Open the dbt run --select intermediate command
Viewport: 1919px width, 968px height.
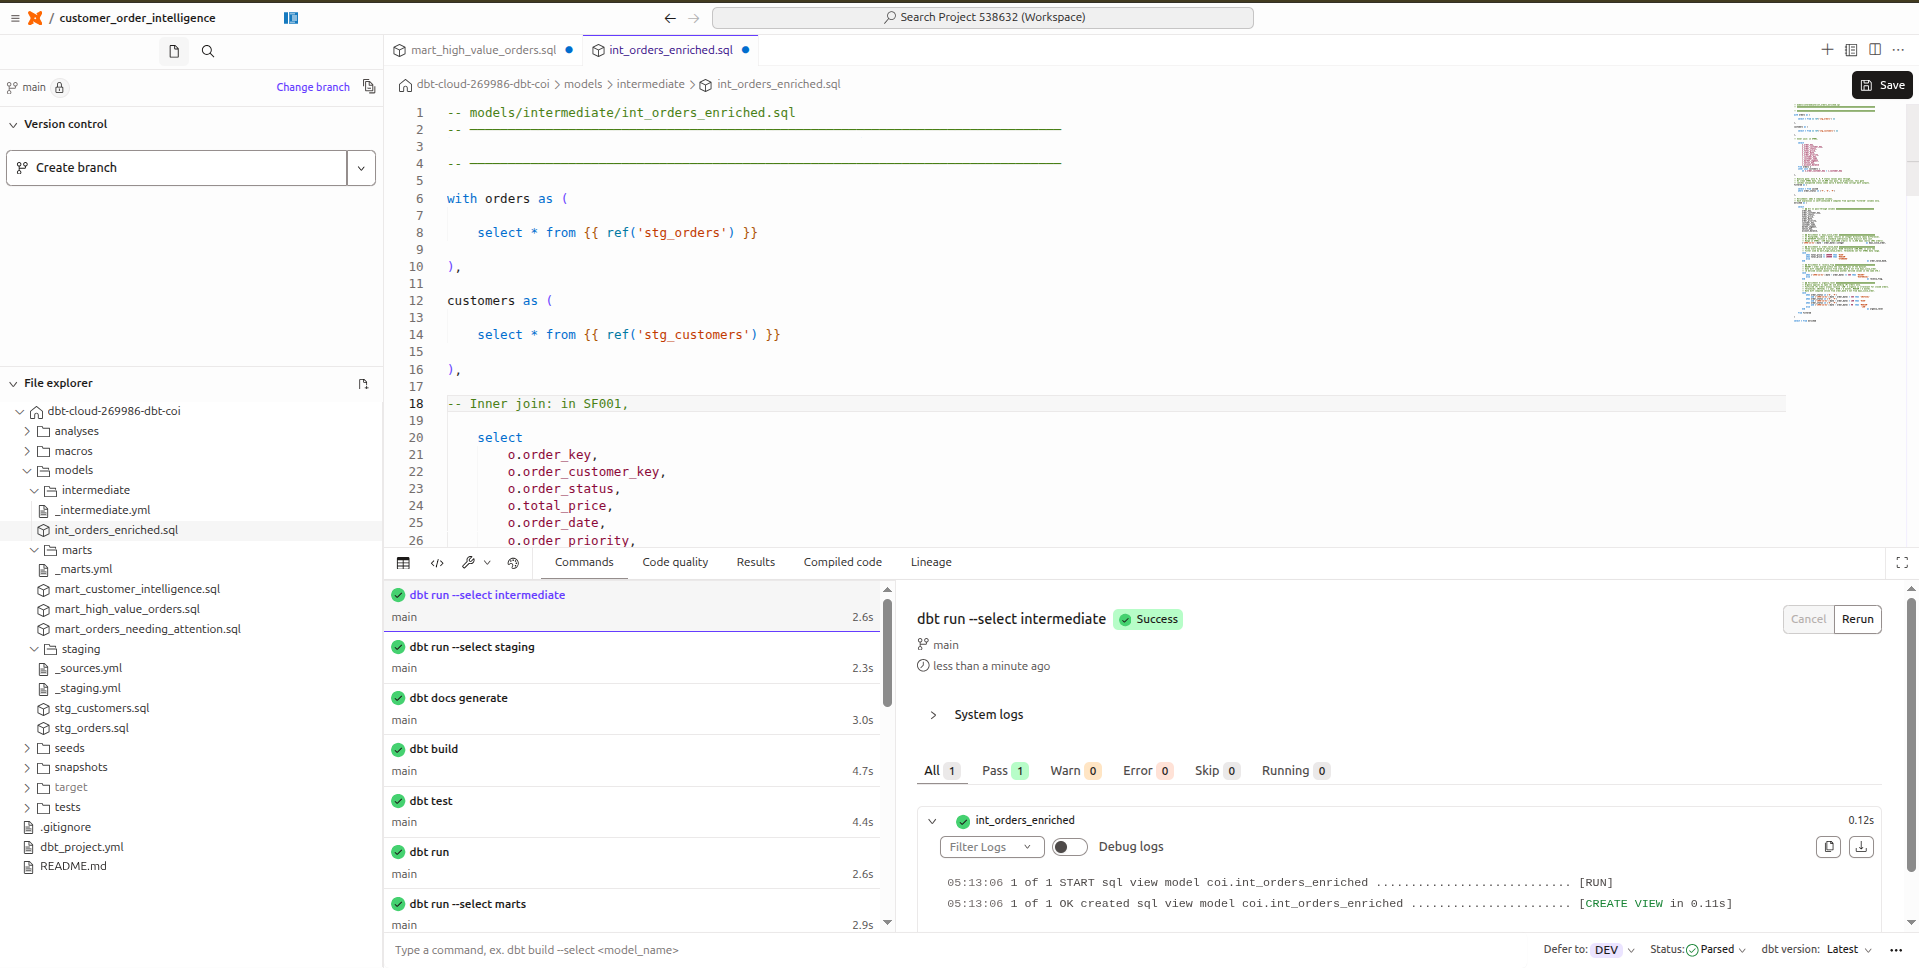pyautogui.click(x=632, y=606)
